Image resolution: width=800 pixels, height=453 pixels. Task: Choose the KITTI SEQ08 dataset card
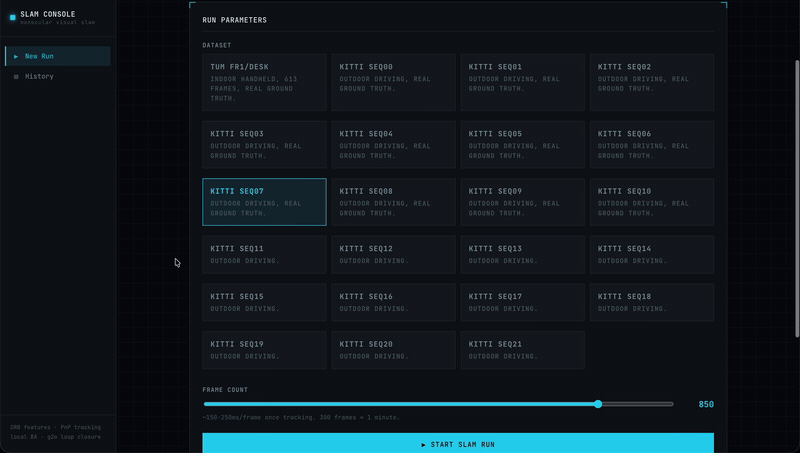393,202
